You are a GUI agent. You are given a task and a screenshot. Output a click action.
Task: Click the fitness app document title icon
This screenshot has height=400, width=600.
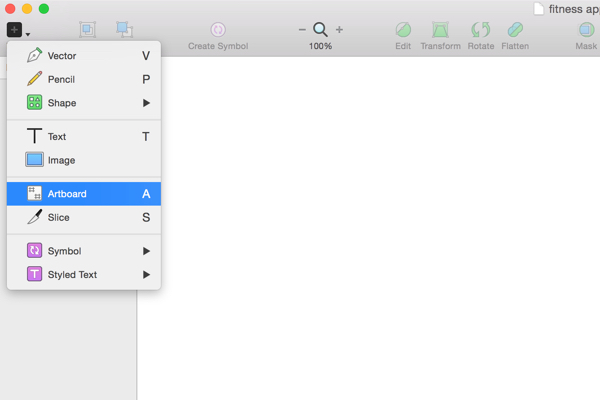pos(539,9)
